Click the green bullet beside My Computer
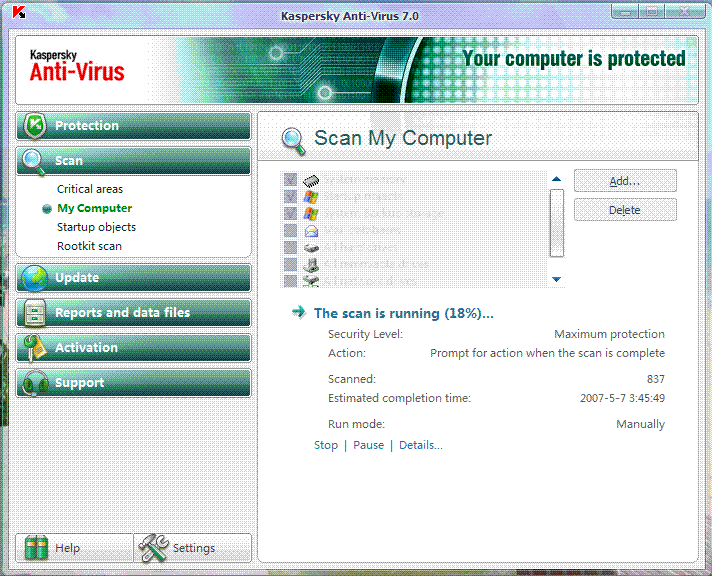This screenshot has height=576, width=712. pyautogui.click(x=47, y=209)
